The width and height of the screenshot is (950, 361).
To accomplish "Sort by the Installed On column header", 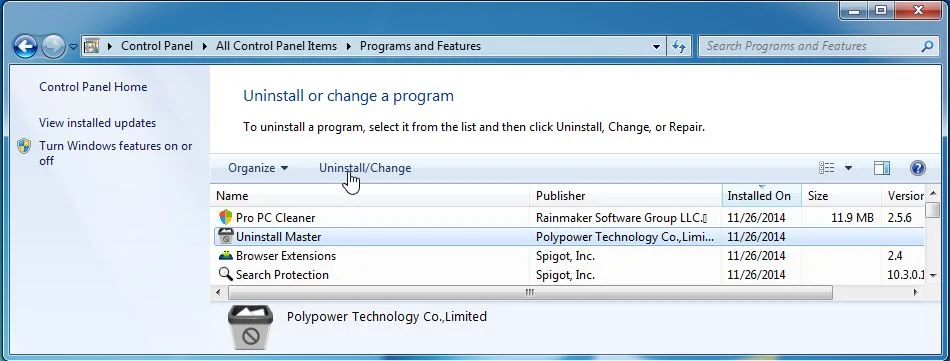I will pos(762,196).
